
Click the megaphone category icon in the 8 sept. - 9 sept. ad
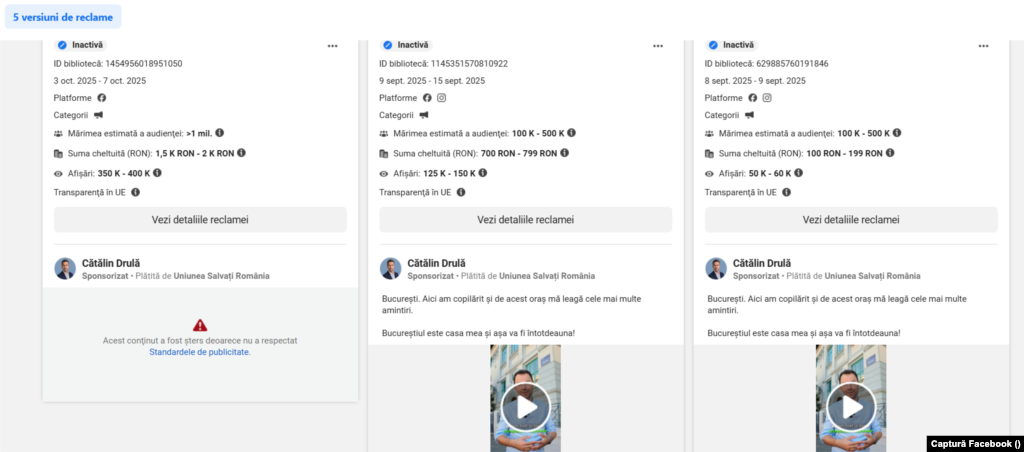pyautogui.click(x=749, y=115)
